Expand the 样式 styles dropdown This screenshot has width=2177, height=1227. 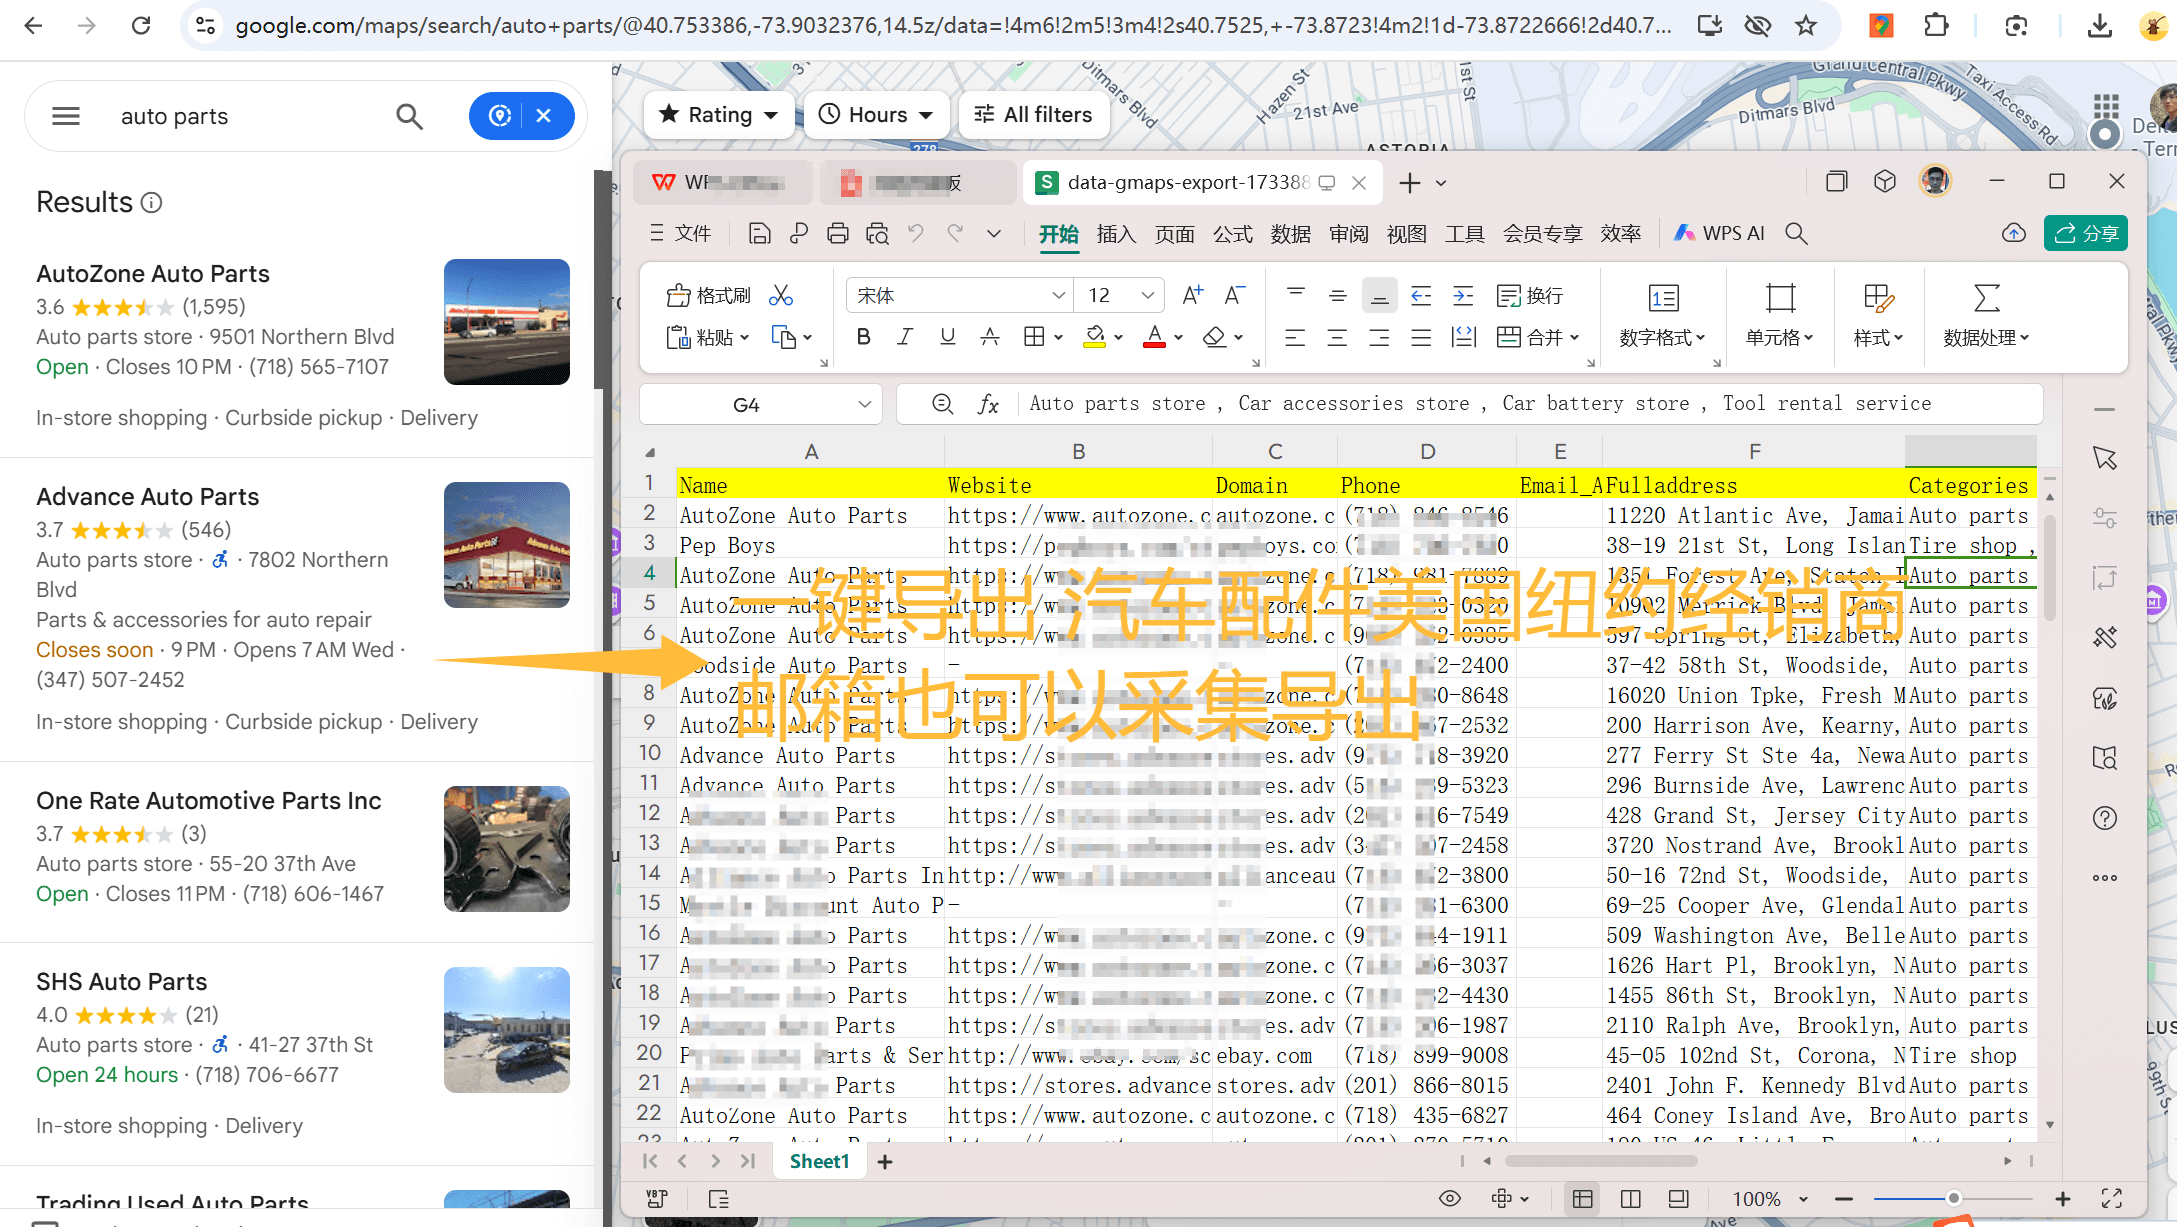click(x=1878, y=338)
